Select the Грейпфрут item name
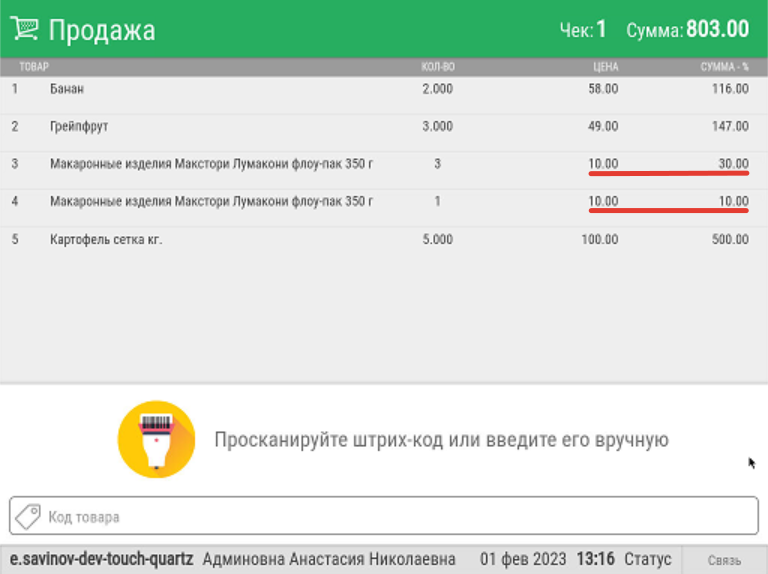 79,126
